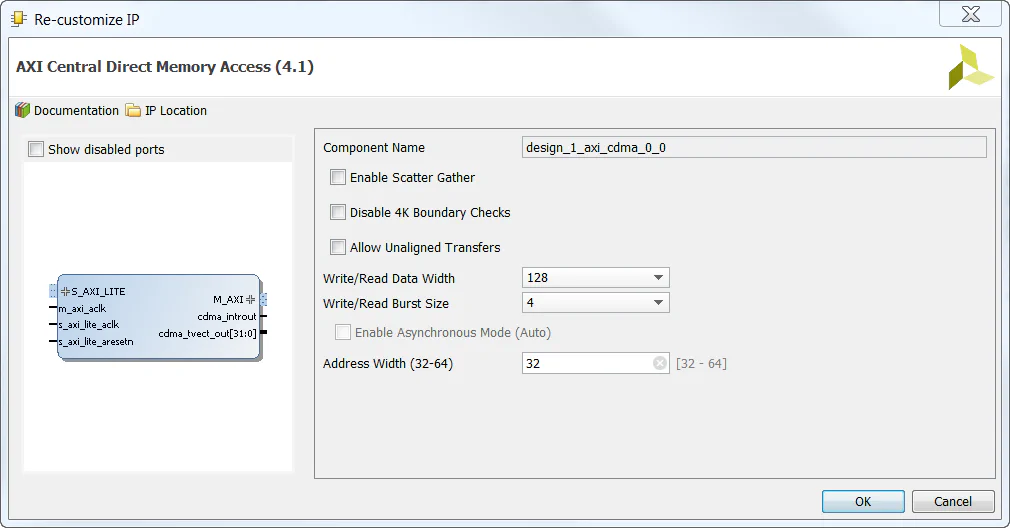
Task: Click the cdma_tvect_out[31:0] port label
Action: coord(207,333)
